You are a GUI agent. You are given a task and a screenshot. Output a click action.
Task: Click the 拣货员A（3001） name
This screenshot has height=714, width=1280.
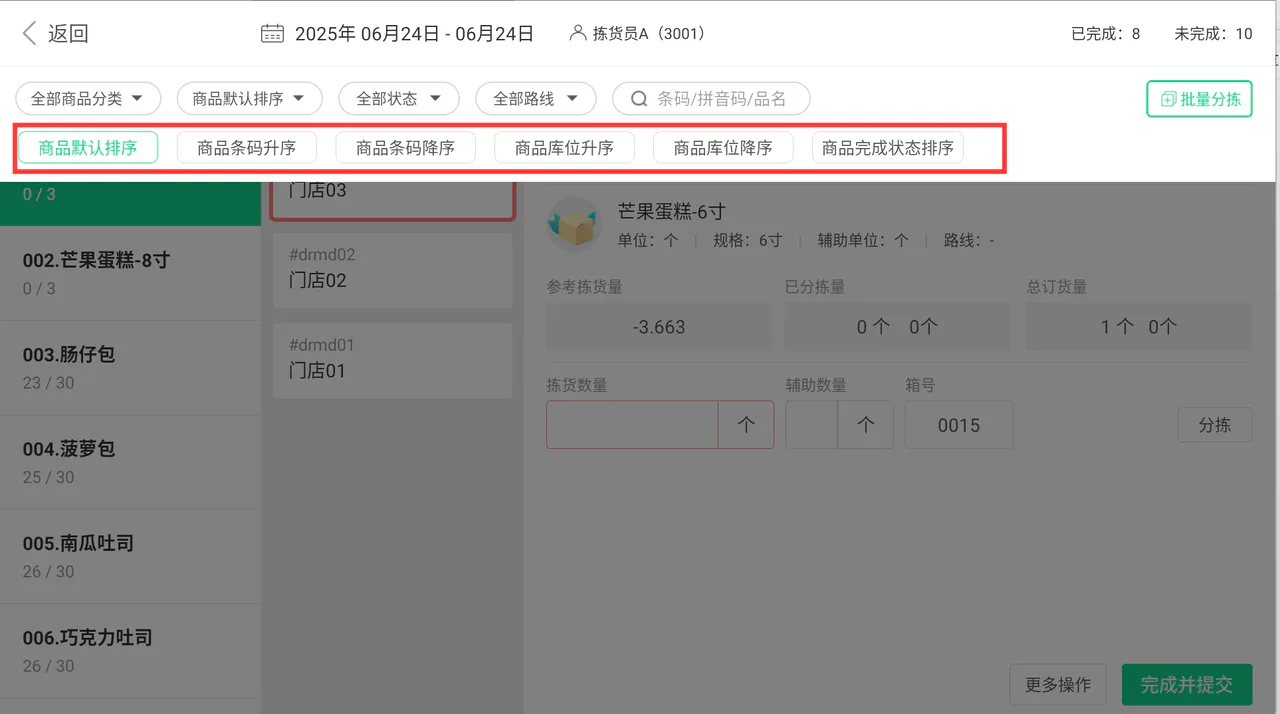click(x=651, y=34)
